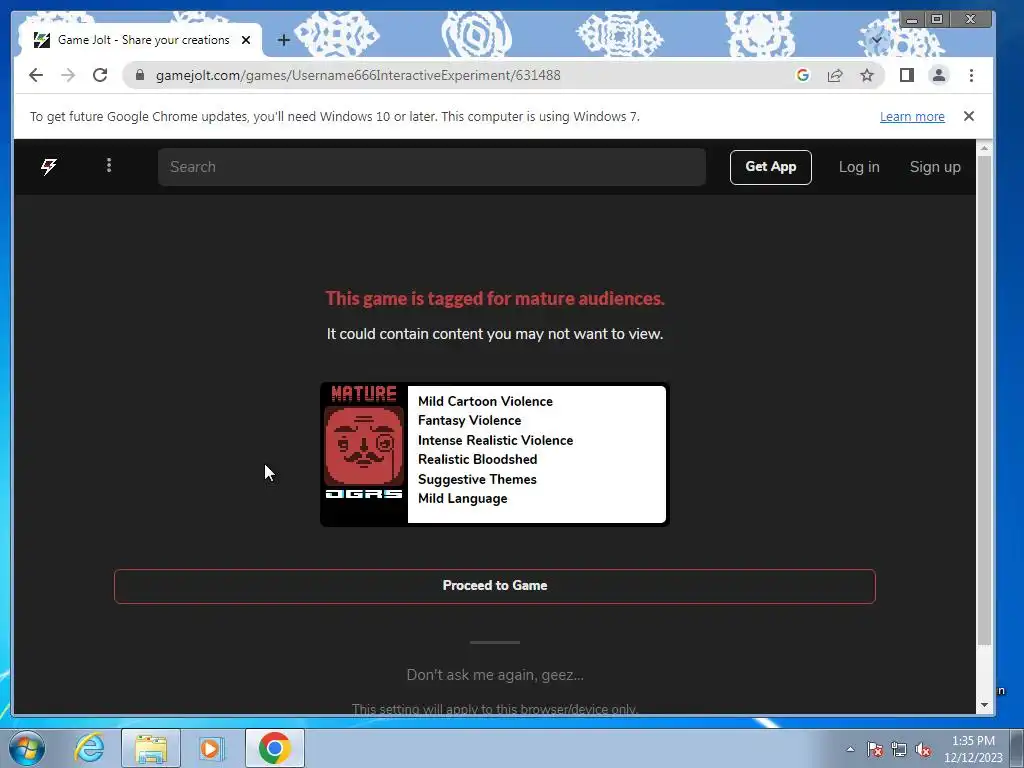
Task: Click the network tray icon
Action: click(899, 750)
